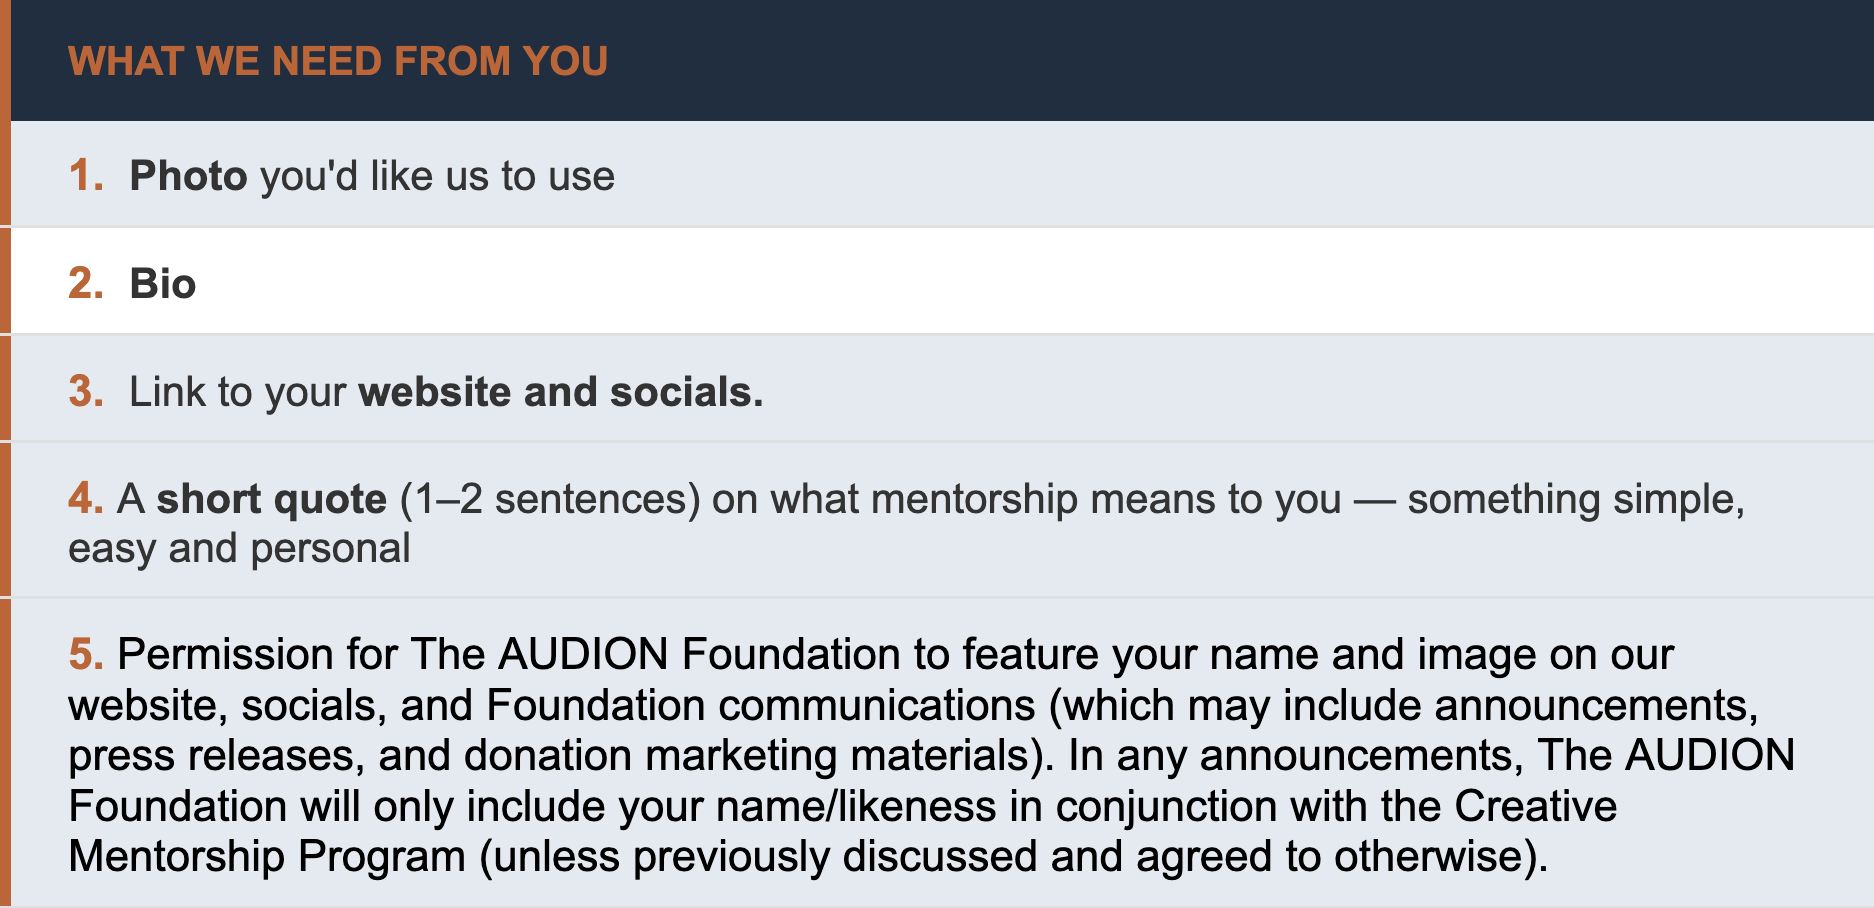This screenshot has height=908, width=1874.
Task: Click the text 'you'd like us to use'
Action: pyautogui.click(x=437, y=176)
